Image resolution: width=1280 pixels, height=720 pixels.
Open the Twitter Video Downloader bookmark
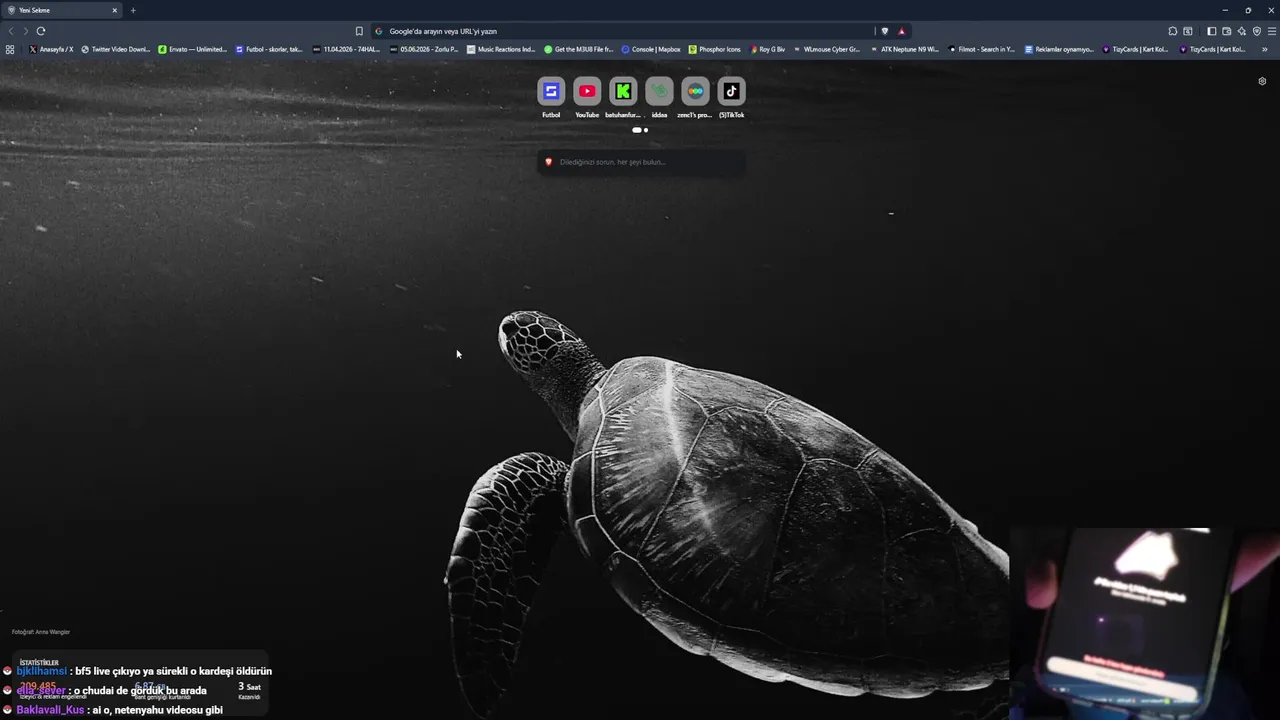115,49
